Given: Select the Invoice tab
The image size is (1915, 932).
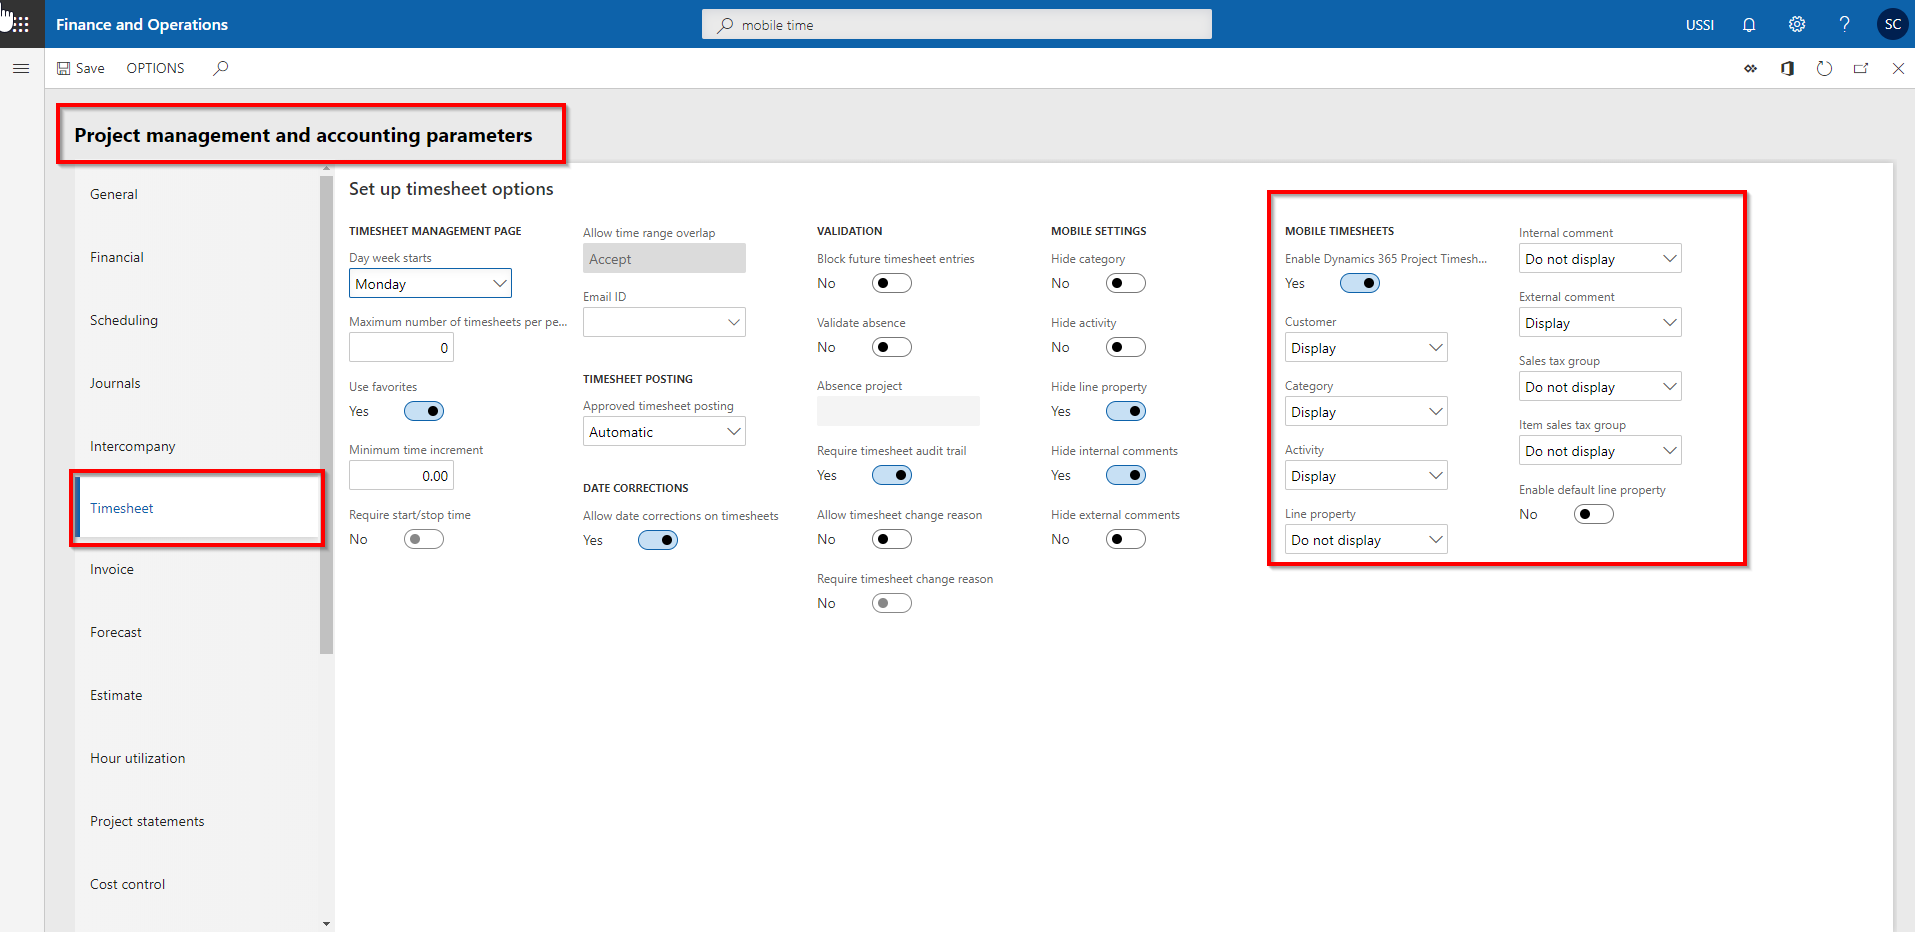Looking at the screenshot, I should click(112, 569).
